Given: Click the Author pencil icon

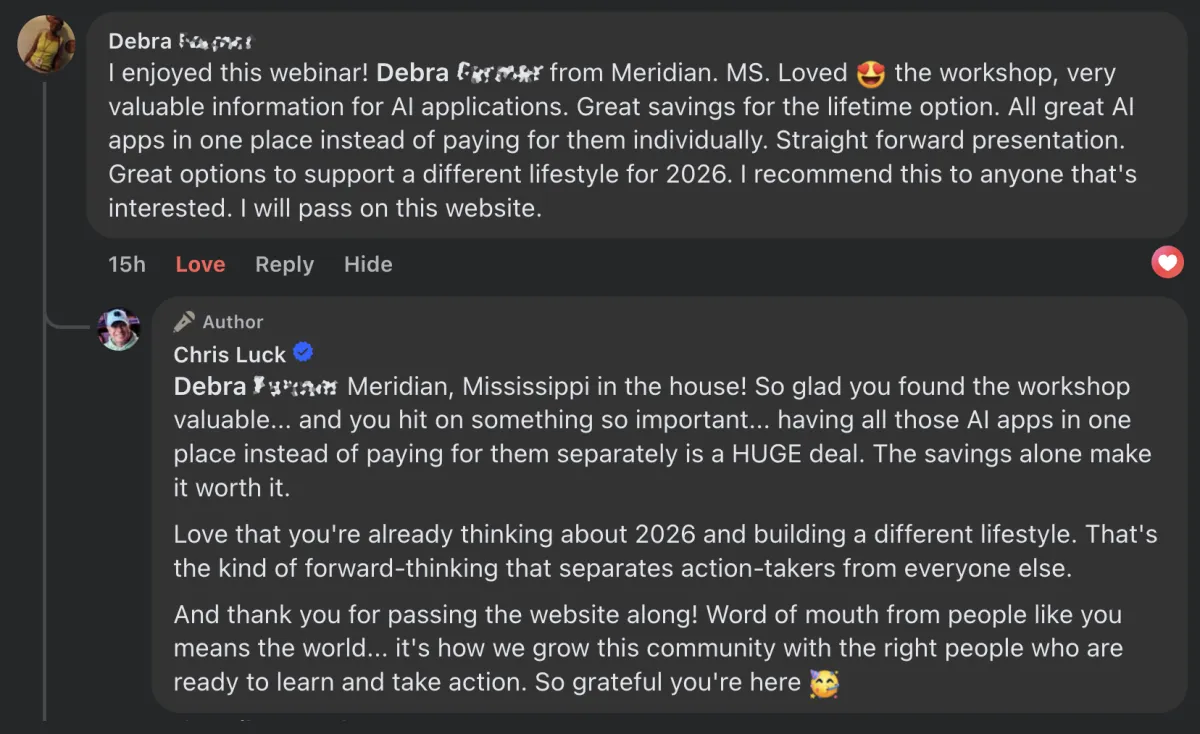Looking at the screenshot, I should pyautogui.click(x=184, y=322).
